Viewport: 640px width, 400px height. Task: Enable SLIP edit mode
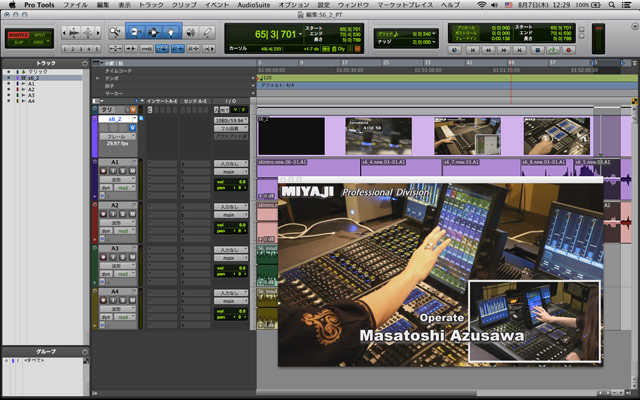tap(18, 42)
